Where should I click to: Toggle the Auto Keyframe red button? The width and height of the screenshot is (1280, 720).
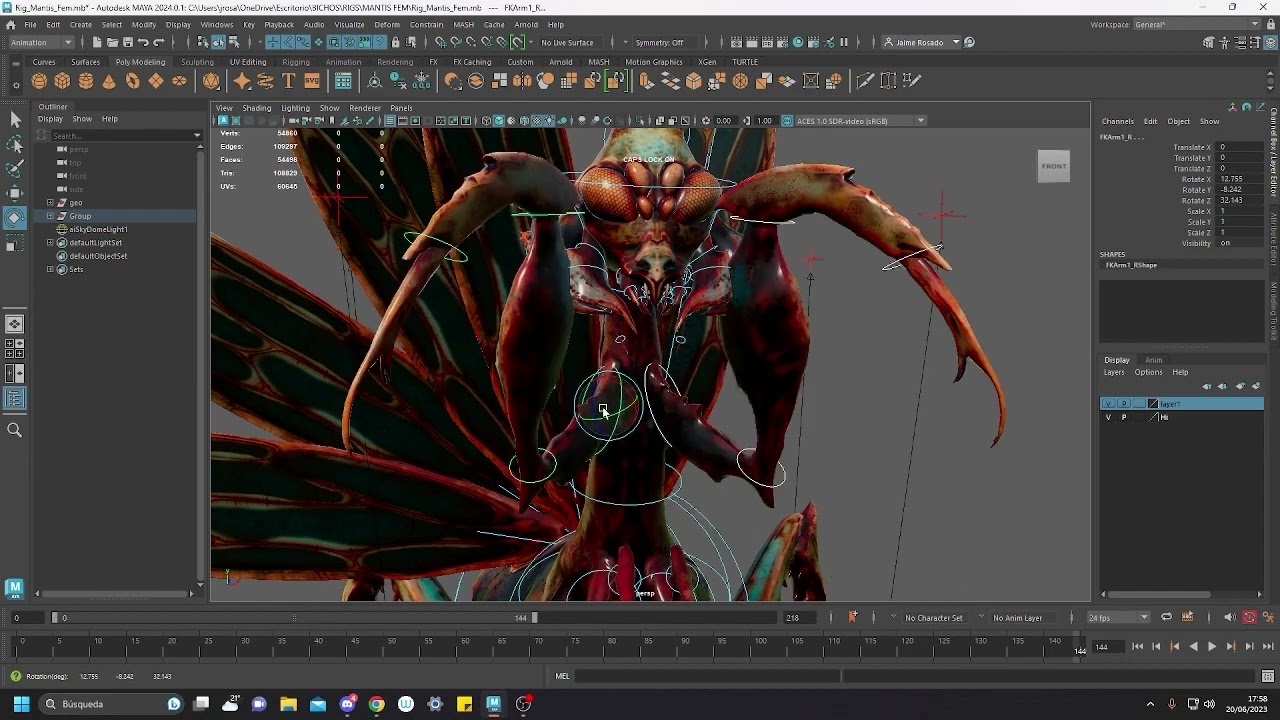tap(1249, 617)
